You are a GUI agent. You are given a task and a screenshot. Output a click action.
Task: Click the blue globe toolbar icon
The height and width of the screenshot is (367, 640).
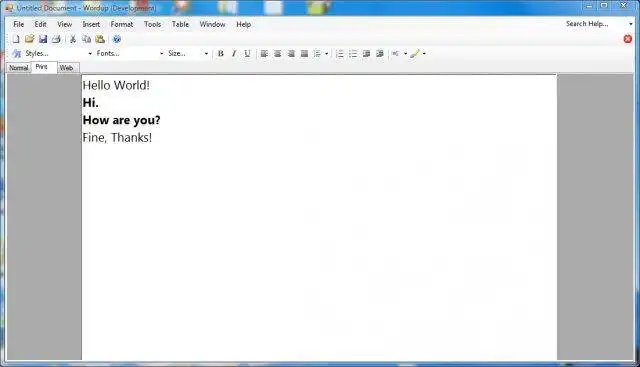(117, 39)
